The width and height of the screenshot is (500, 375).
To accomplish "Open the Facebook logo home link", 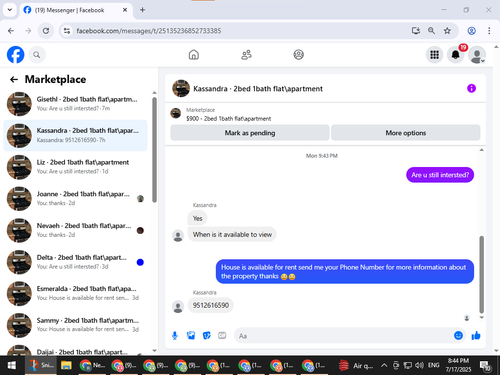I will tap(15, 55).
